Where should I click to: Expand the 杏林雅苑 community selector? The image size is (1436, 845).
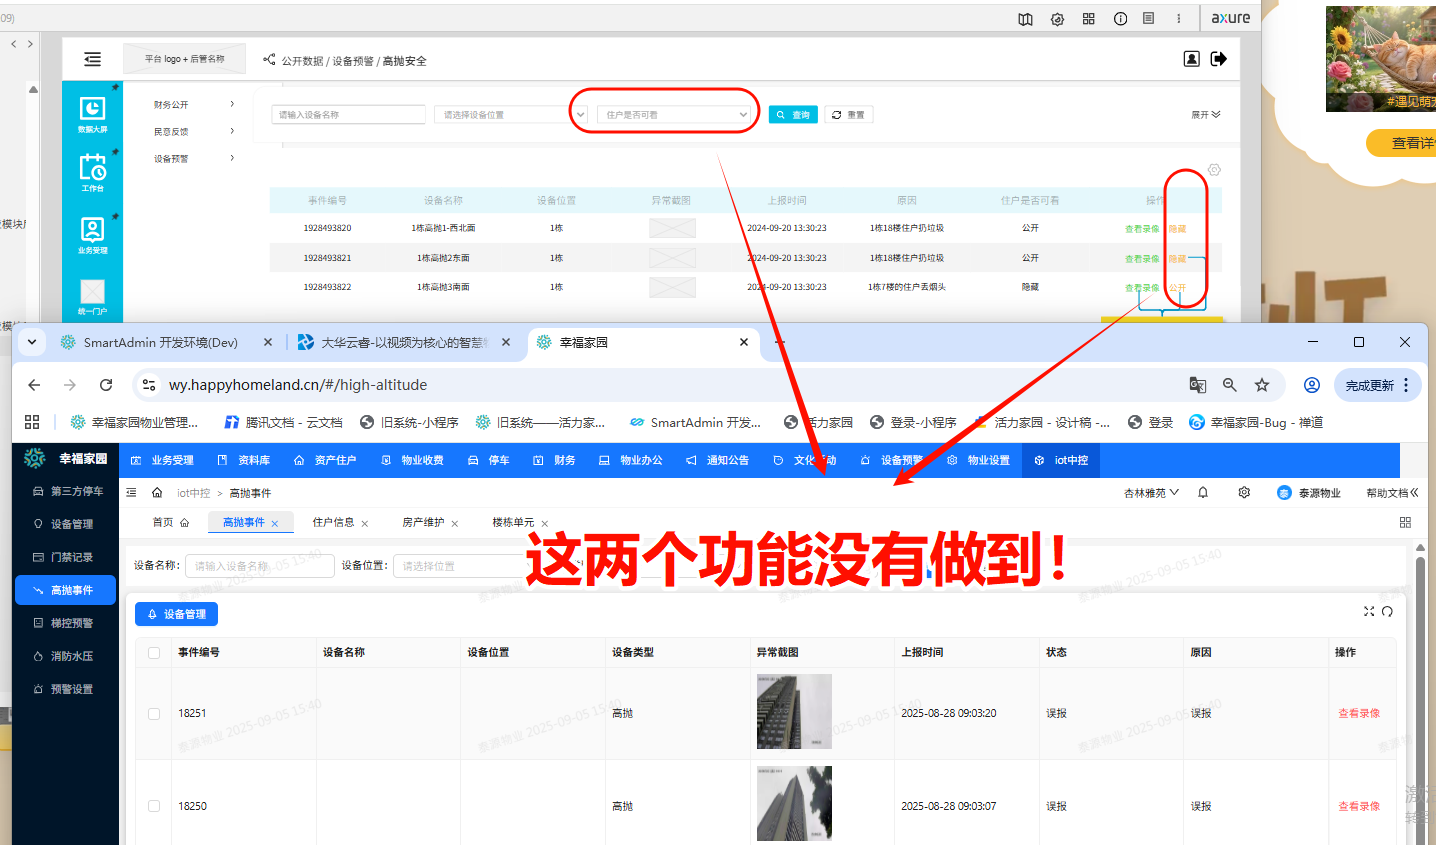click(x=1151, y=493)
